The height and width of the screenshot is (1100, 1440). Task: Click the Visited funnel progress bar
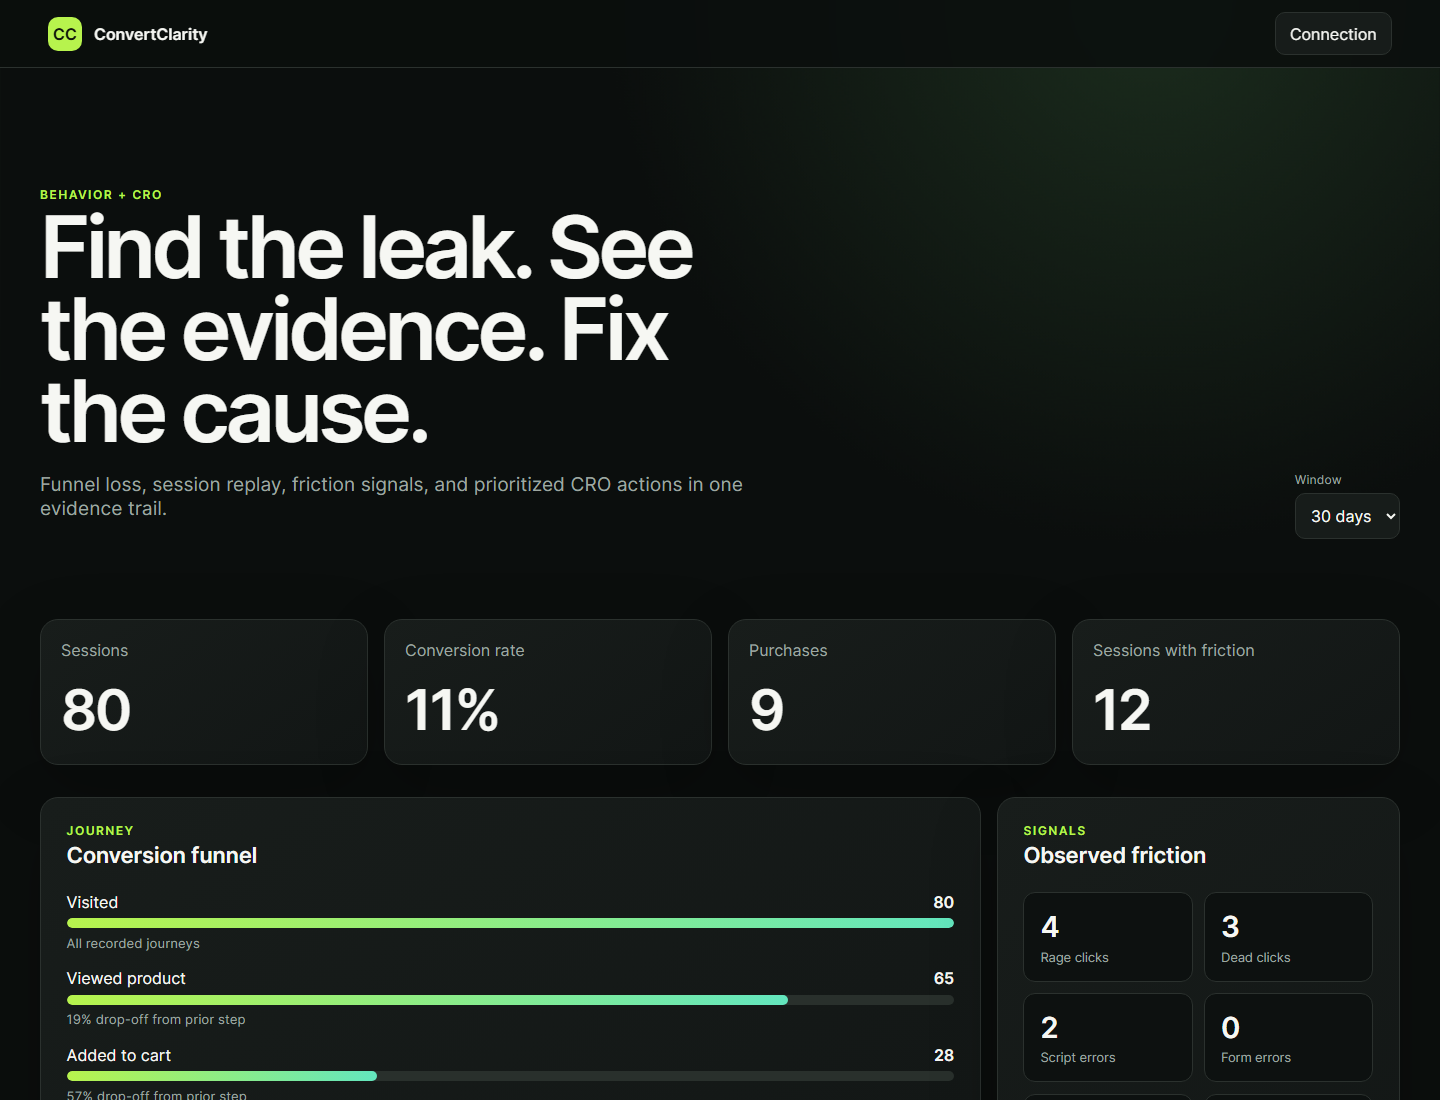[x=510, y=923]
